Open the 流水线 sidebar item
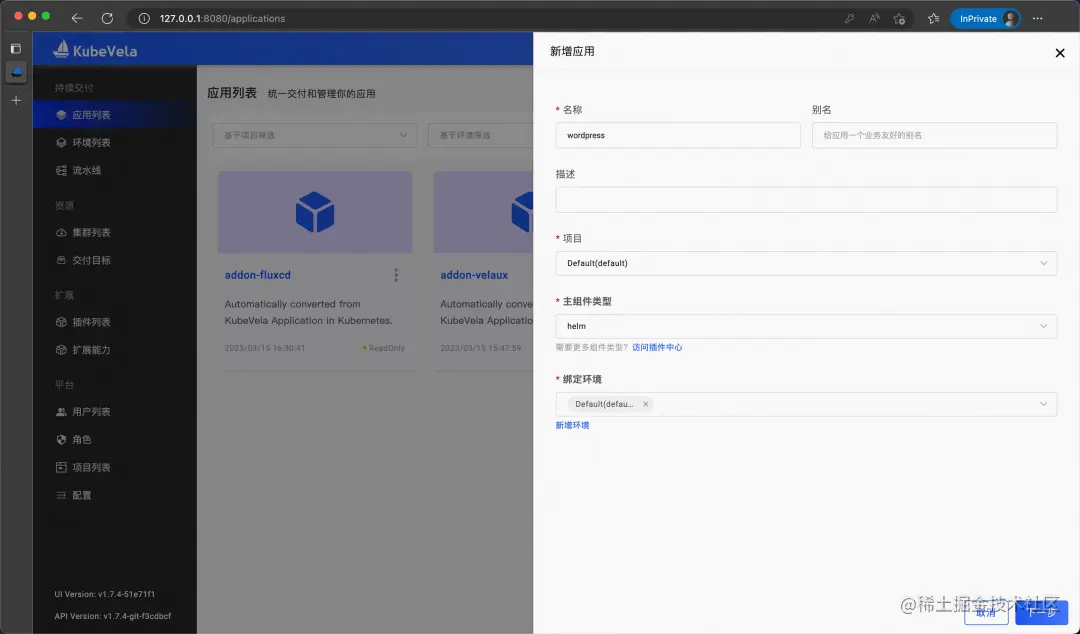The image size is (1080, 634). click(114, 170)
